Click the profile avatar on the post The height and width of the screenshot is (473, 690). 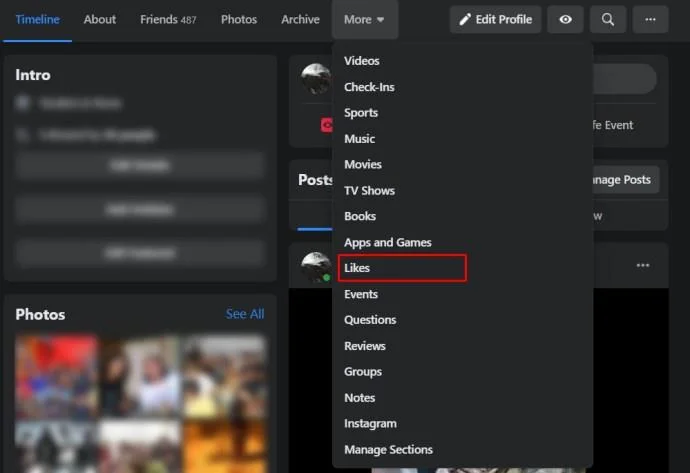click(x=316, y=267)
